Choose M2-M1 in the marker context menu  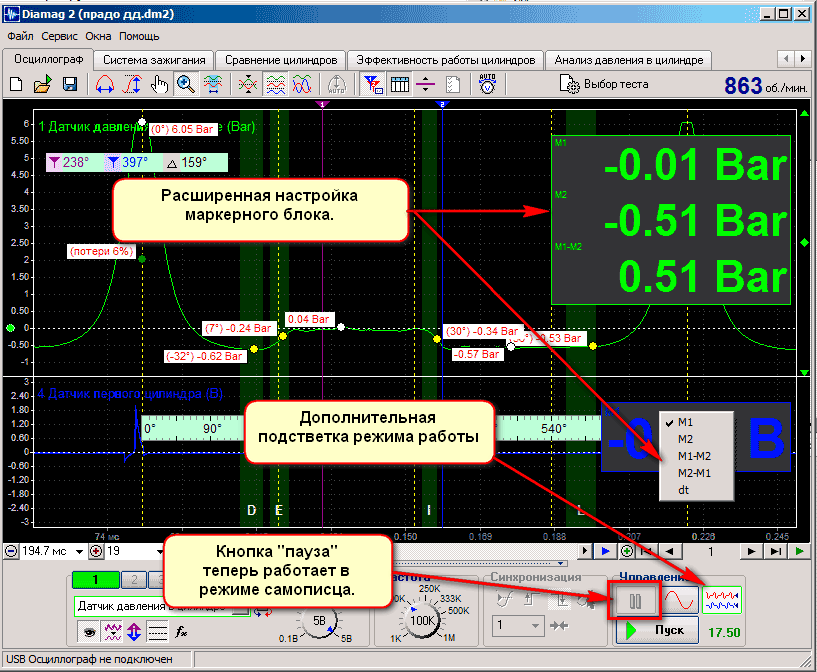(696, 473)
